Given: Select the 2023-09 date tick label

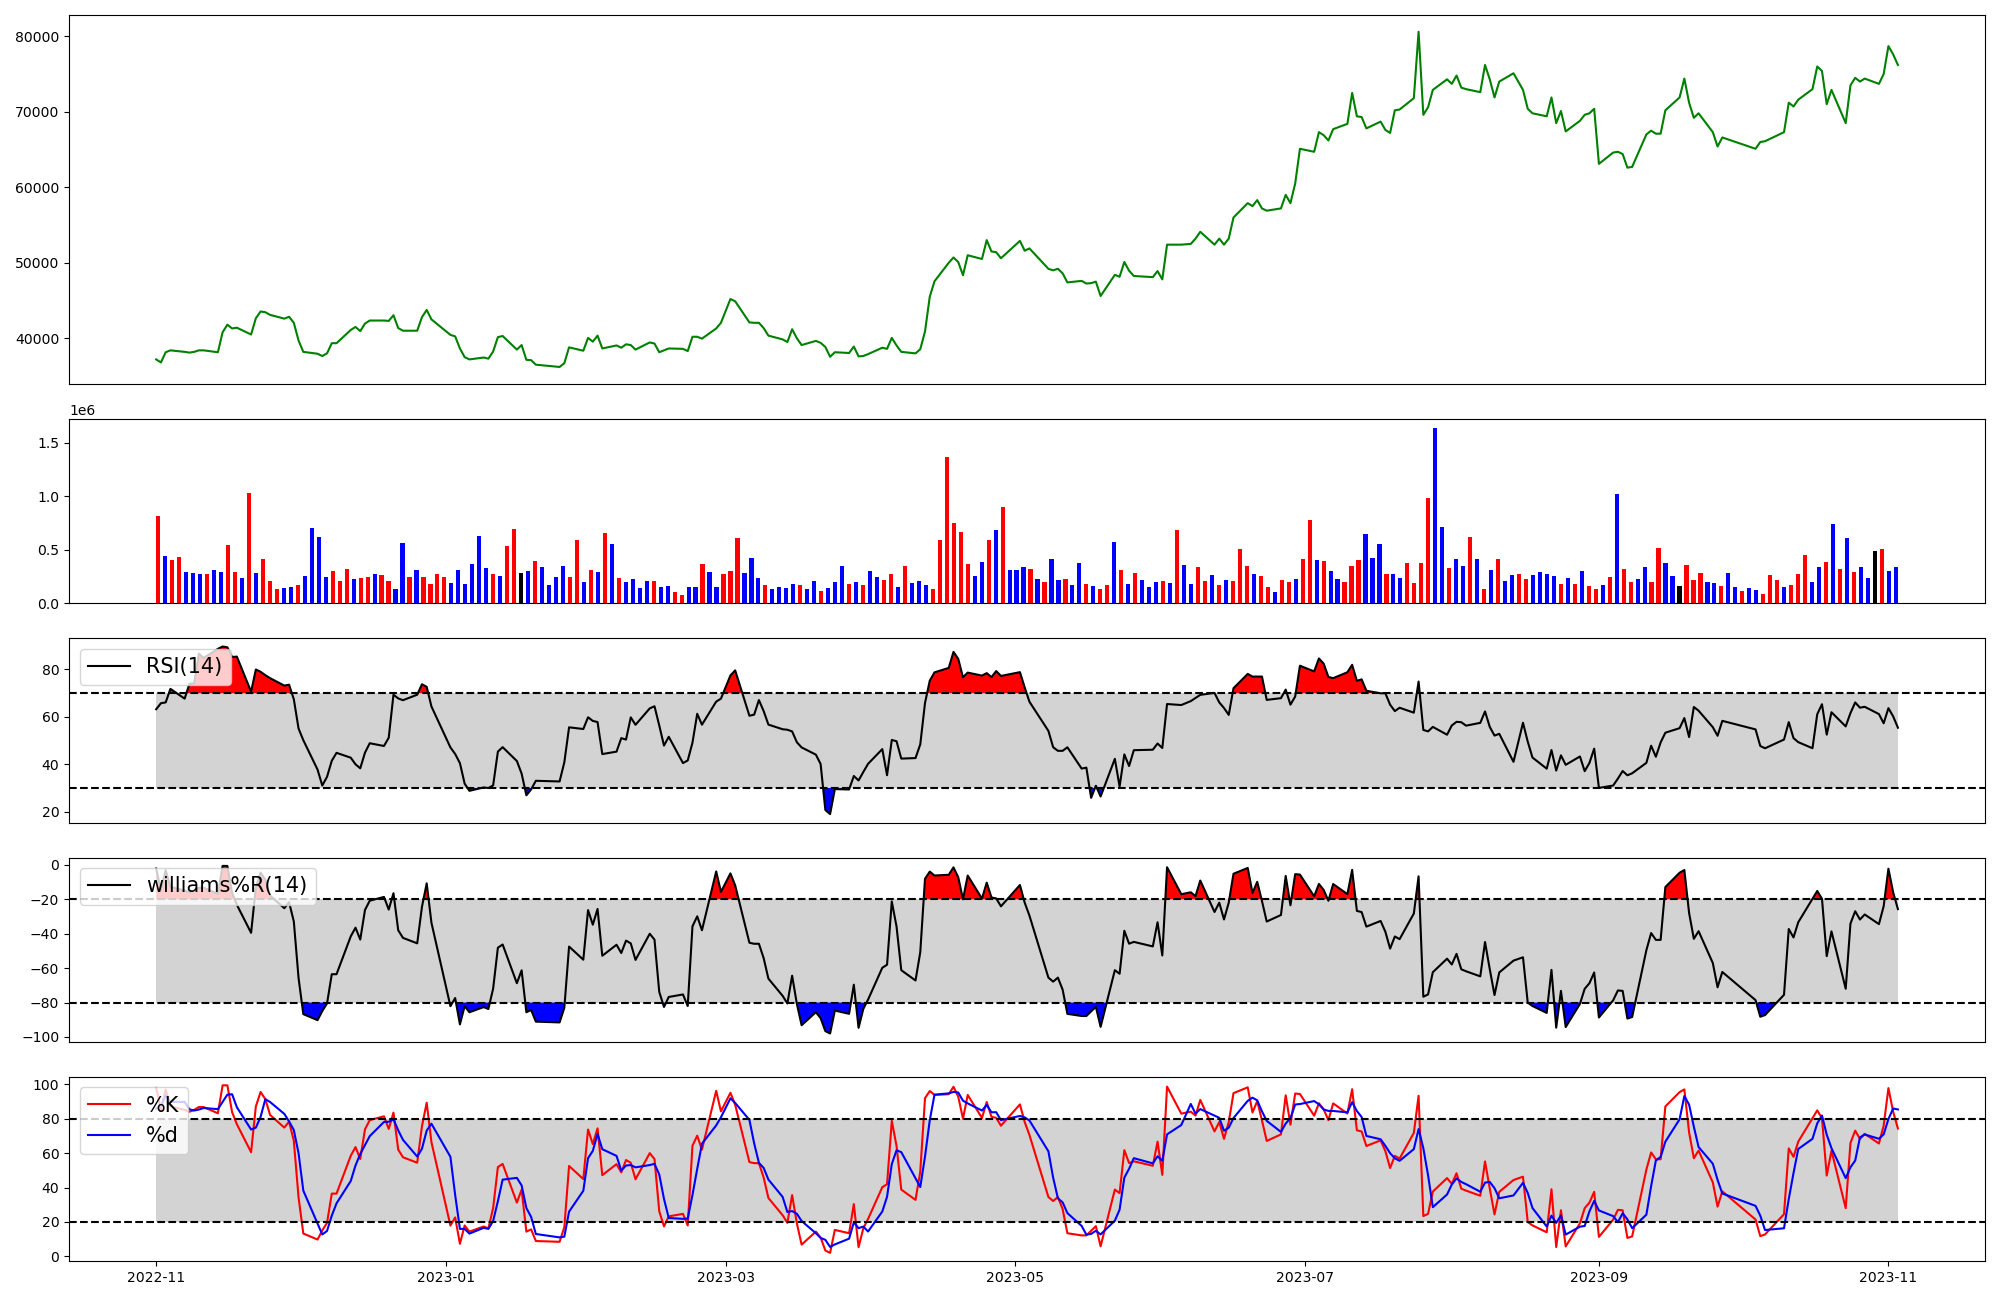Looking at the screenshot, I should [1599, 1277].
